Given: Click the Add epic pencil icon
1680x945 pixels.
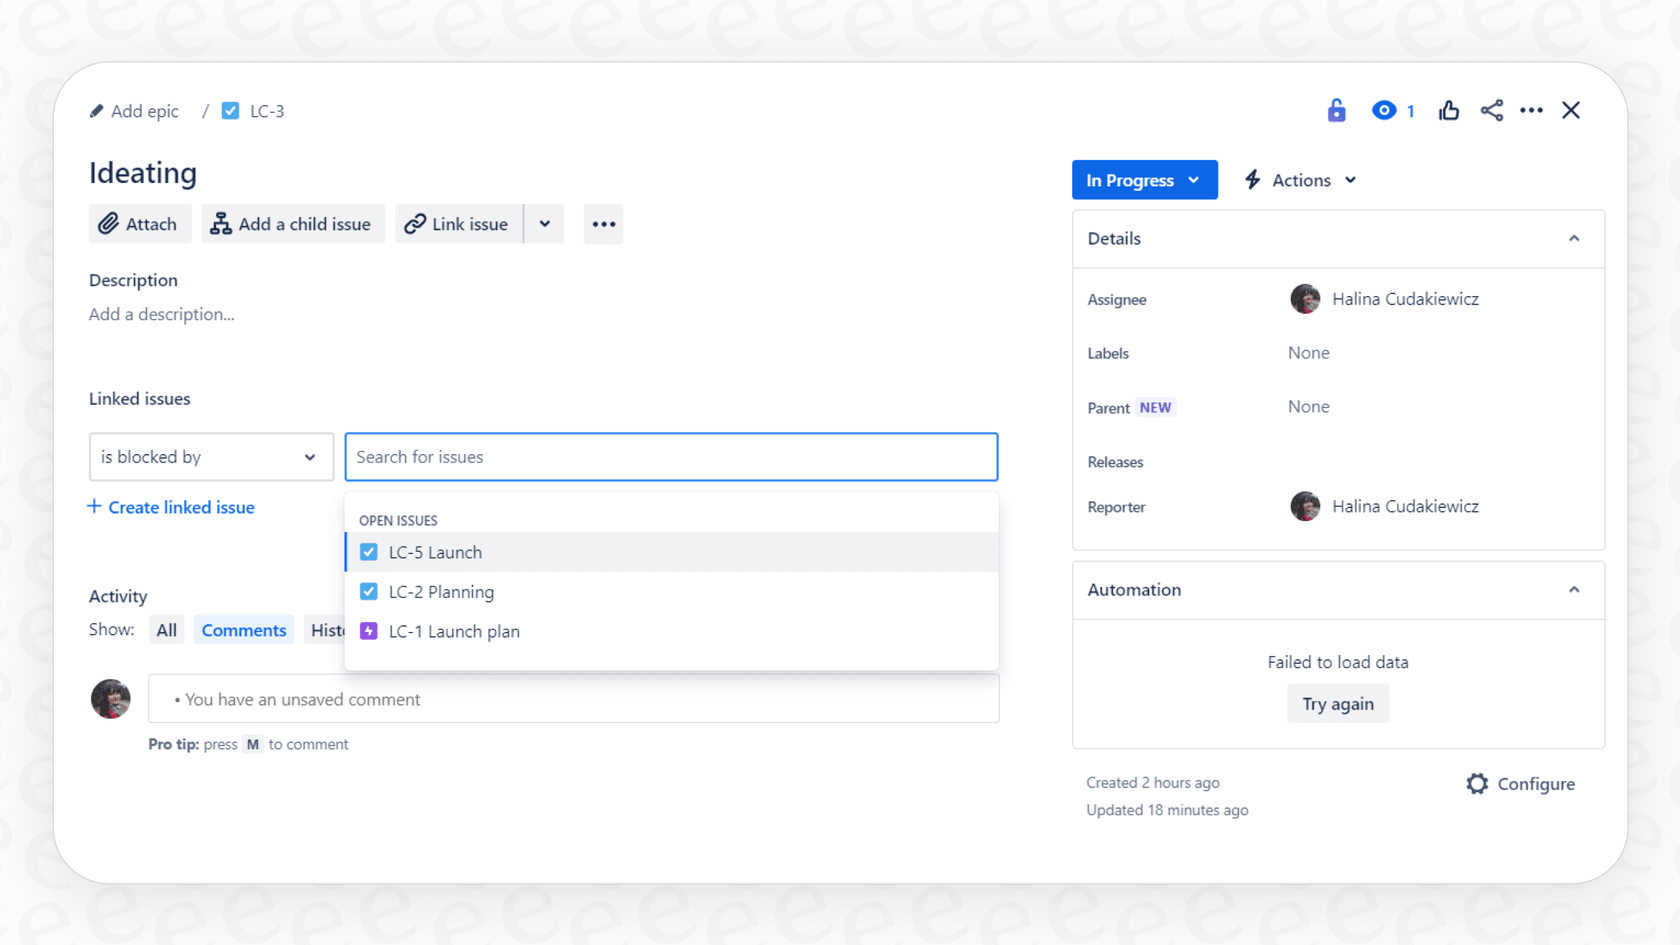Looking at the screenshot, I should point(96,110).
